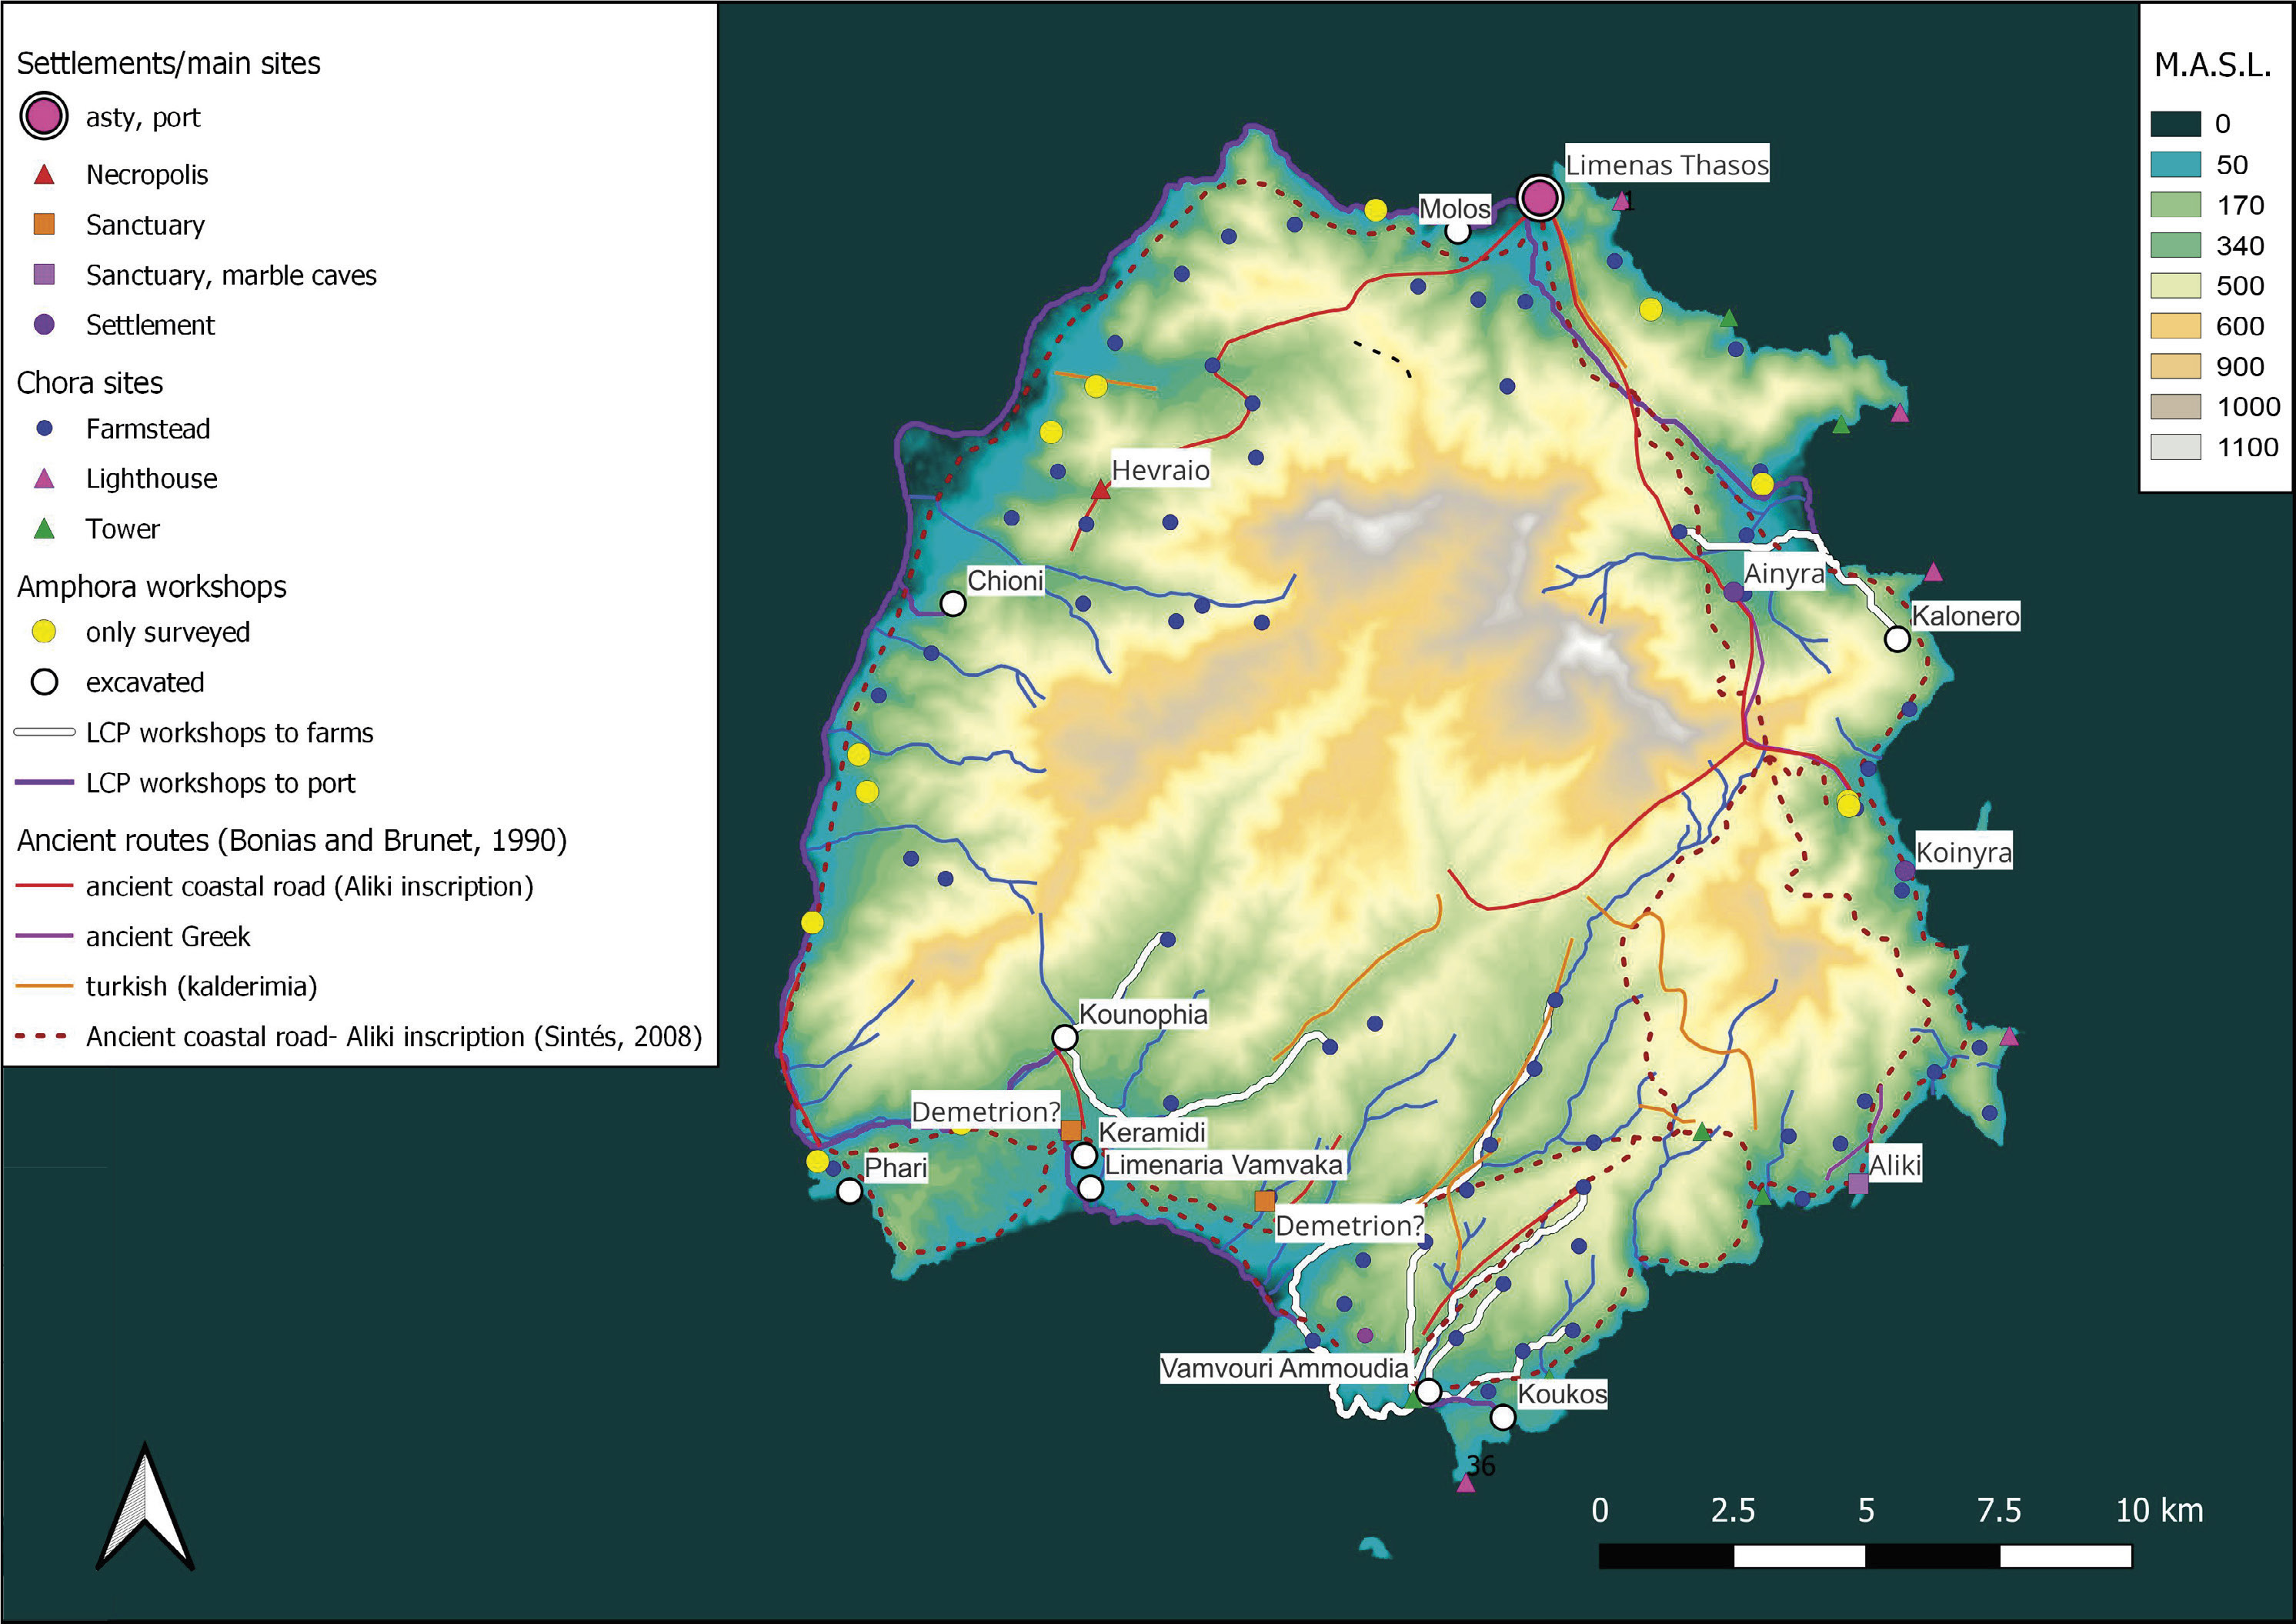Screen dimensions: 2296x1624
Task: Click the Phari excavated workshop circle
Action: pos(849,1191)
